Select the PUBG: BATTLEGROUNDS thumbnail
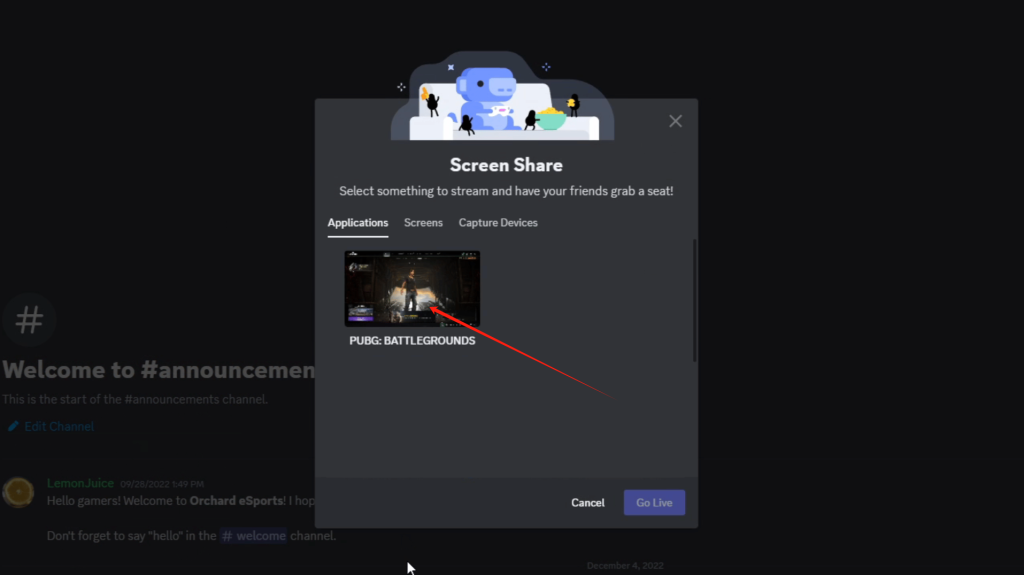 click(x=412, y=289)
